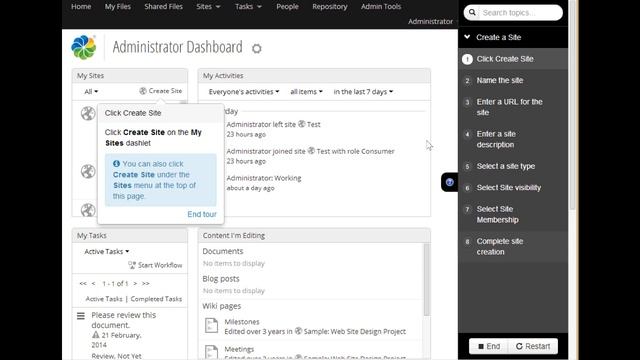Click the site icon next to Test in left site activity
Image resolution: width=640 pixels, height=360 pixels.
(x=302, y=124)
